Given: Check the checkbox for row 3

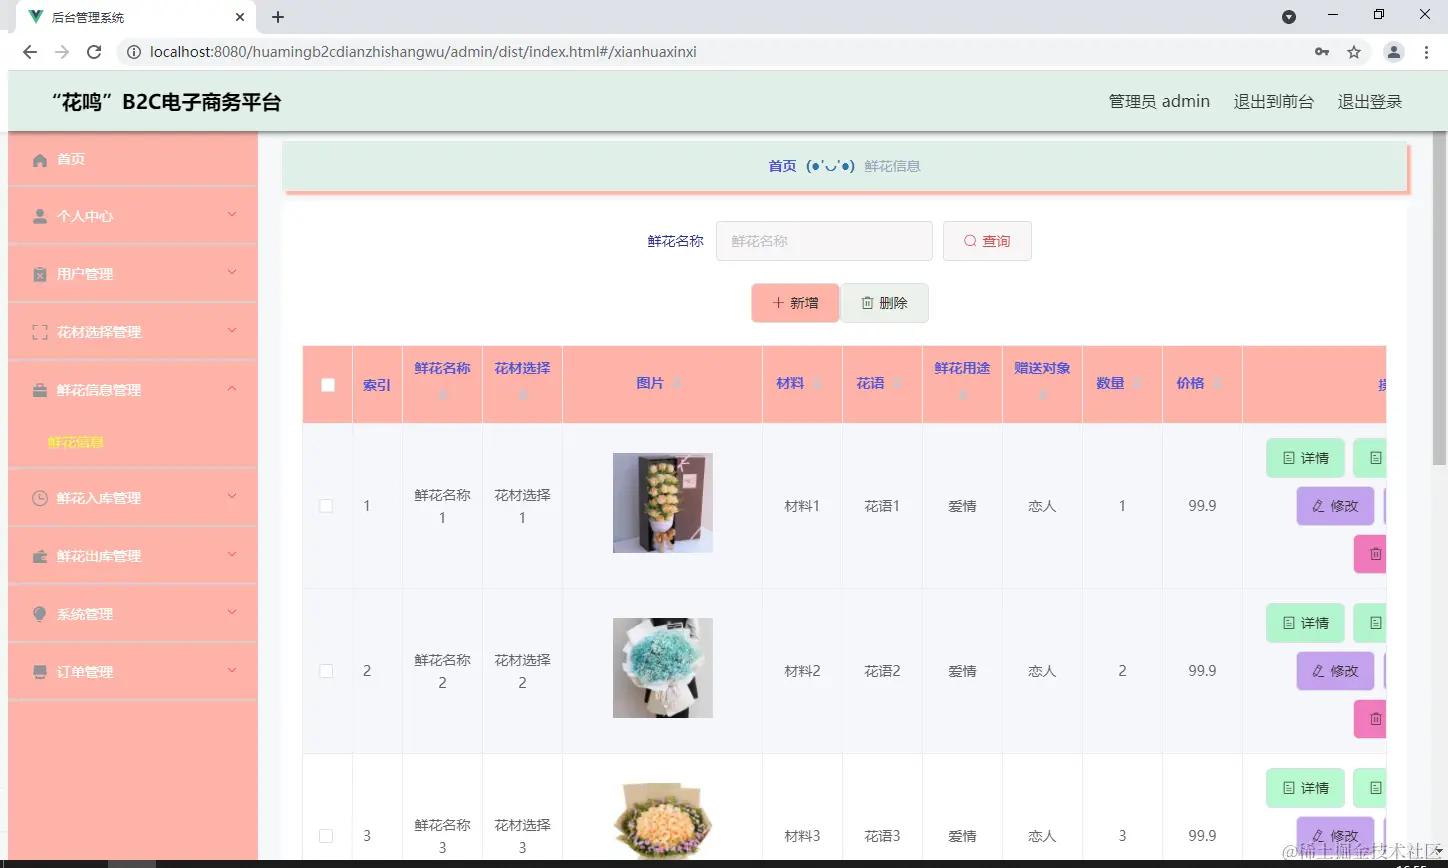Looking at the screenshot, I should coord(326,836).
